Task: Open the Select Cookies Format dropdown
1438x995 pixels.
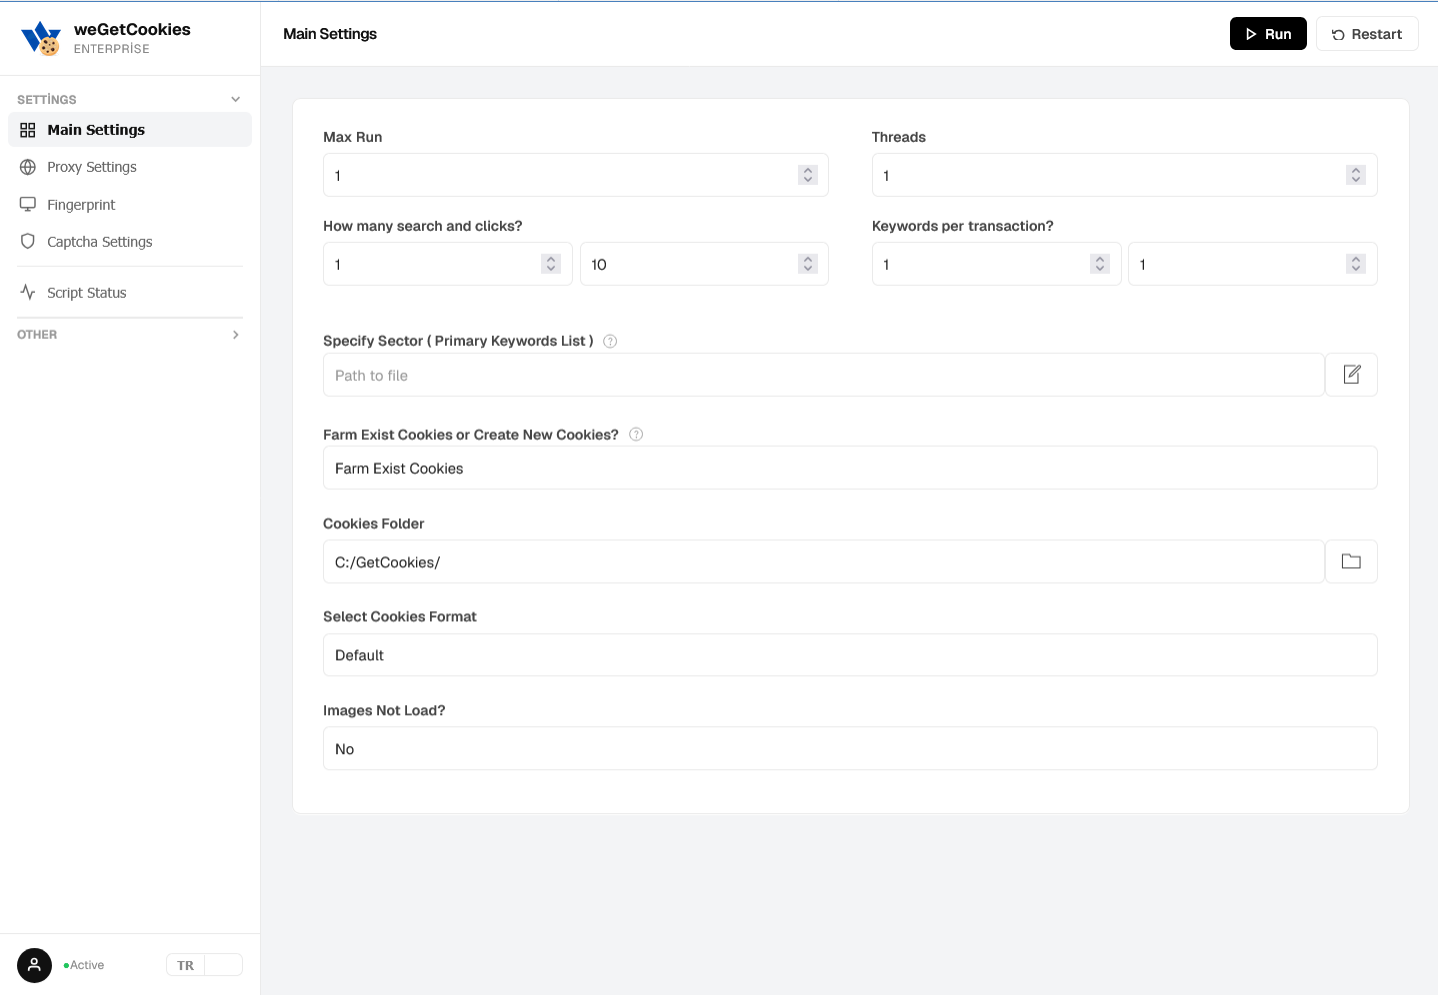Action: point(850,655)
